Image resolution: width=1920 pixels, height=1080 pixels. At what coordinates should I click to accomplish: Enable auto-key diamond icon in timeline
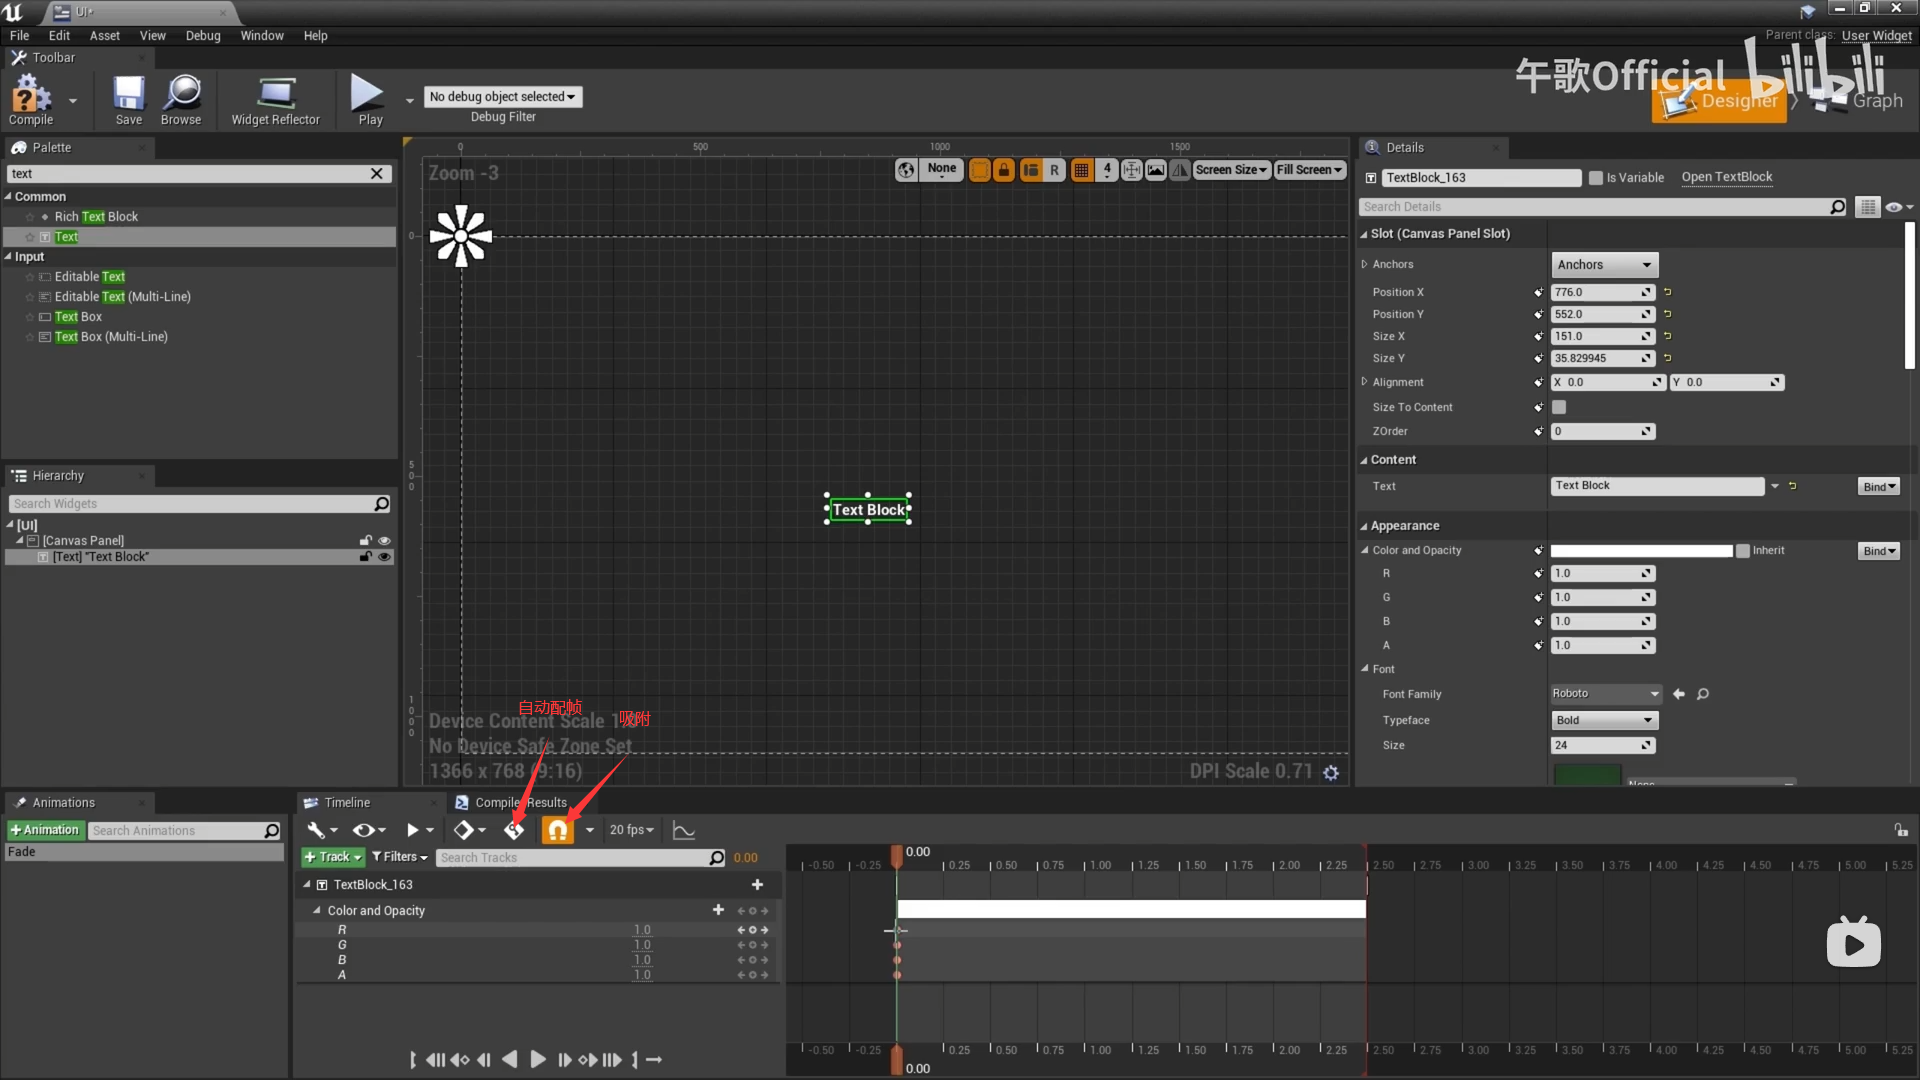[x=514, y=830]
